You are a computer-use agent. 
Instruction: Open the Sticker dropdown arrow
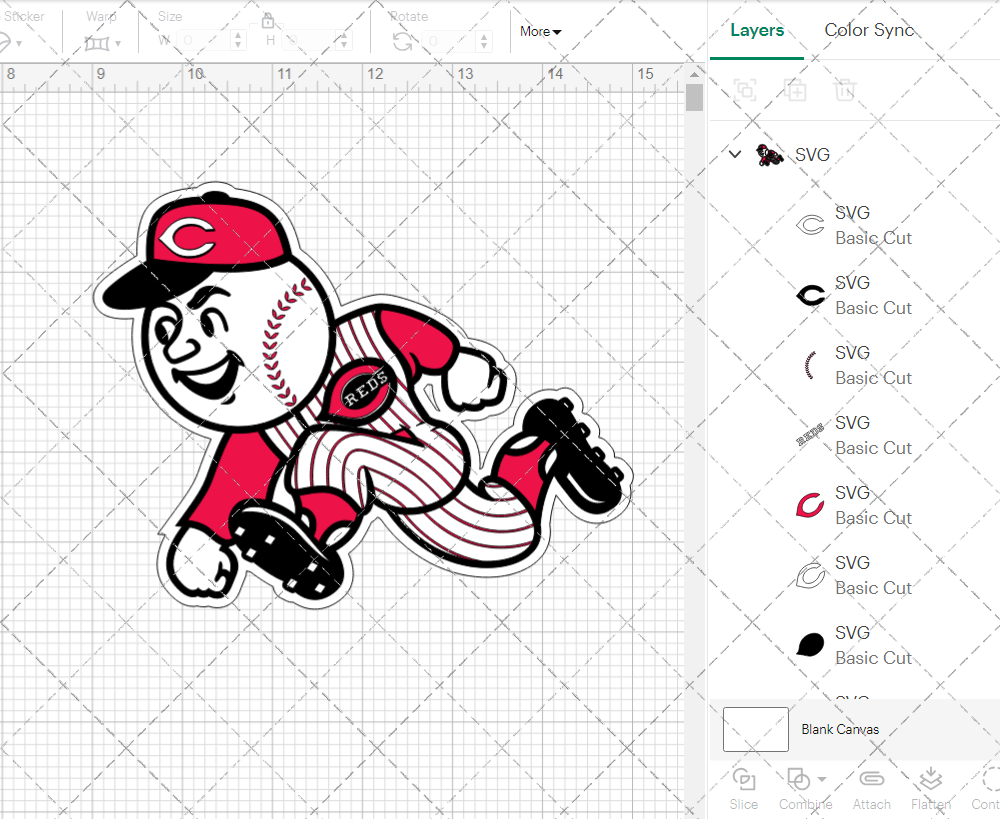click(19, 43)
